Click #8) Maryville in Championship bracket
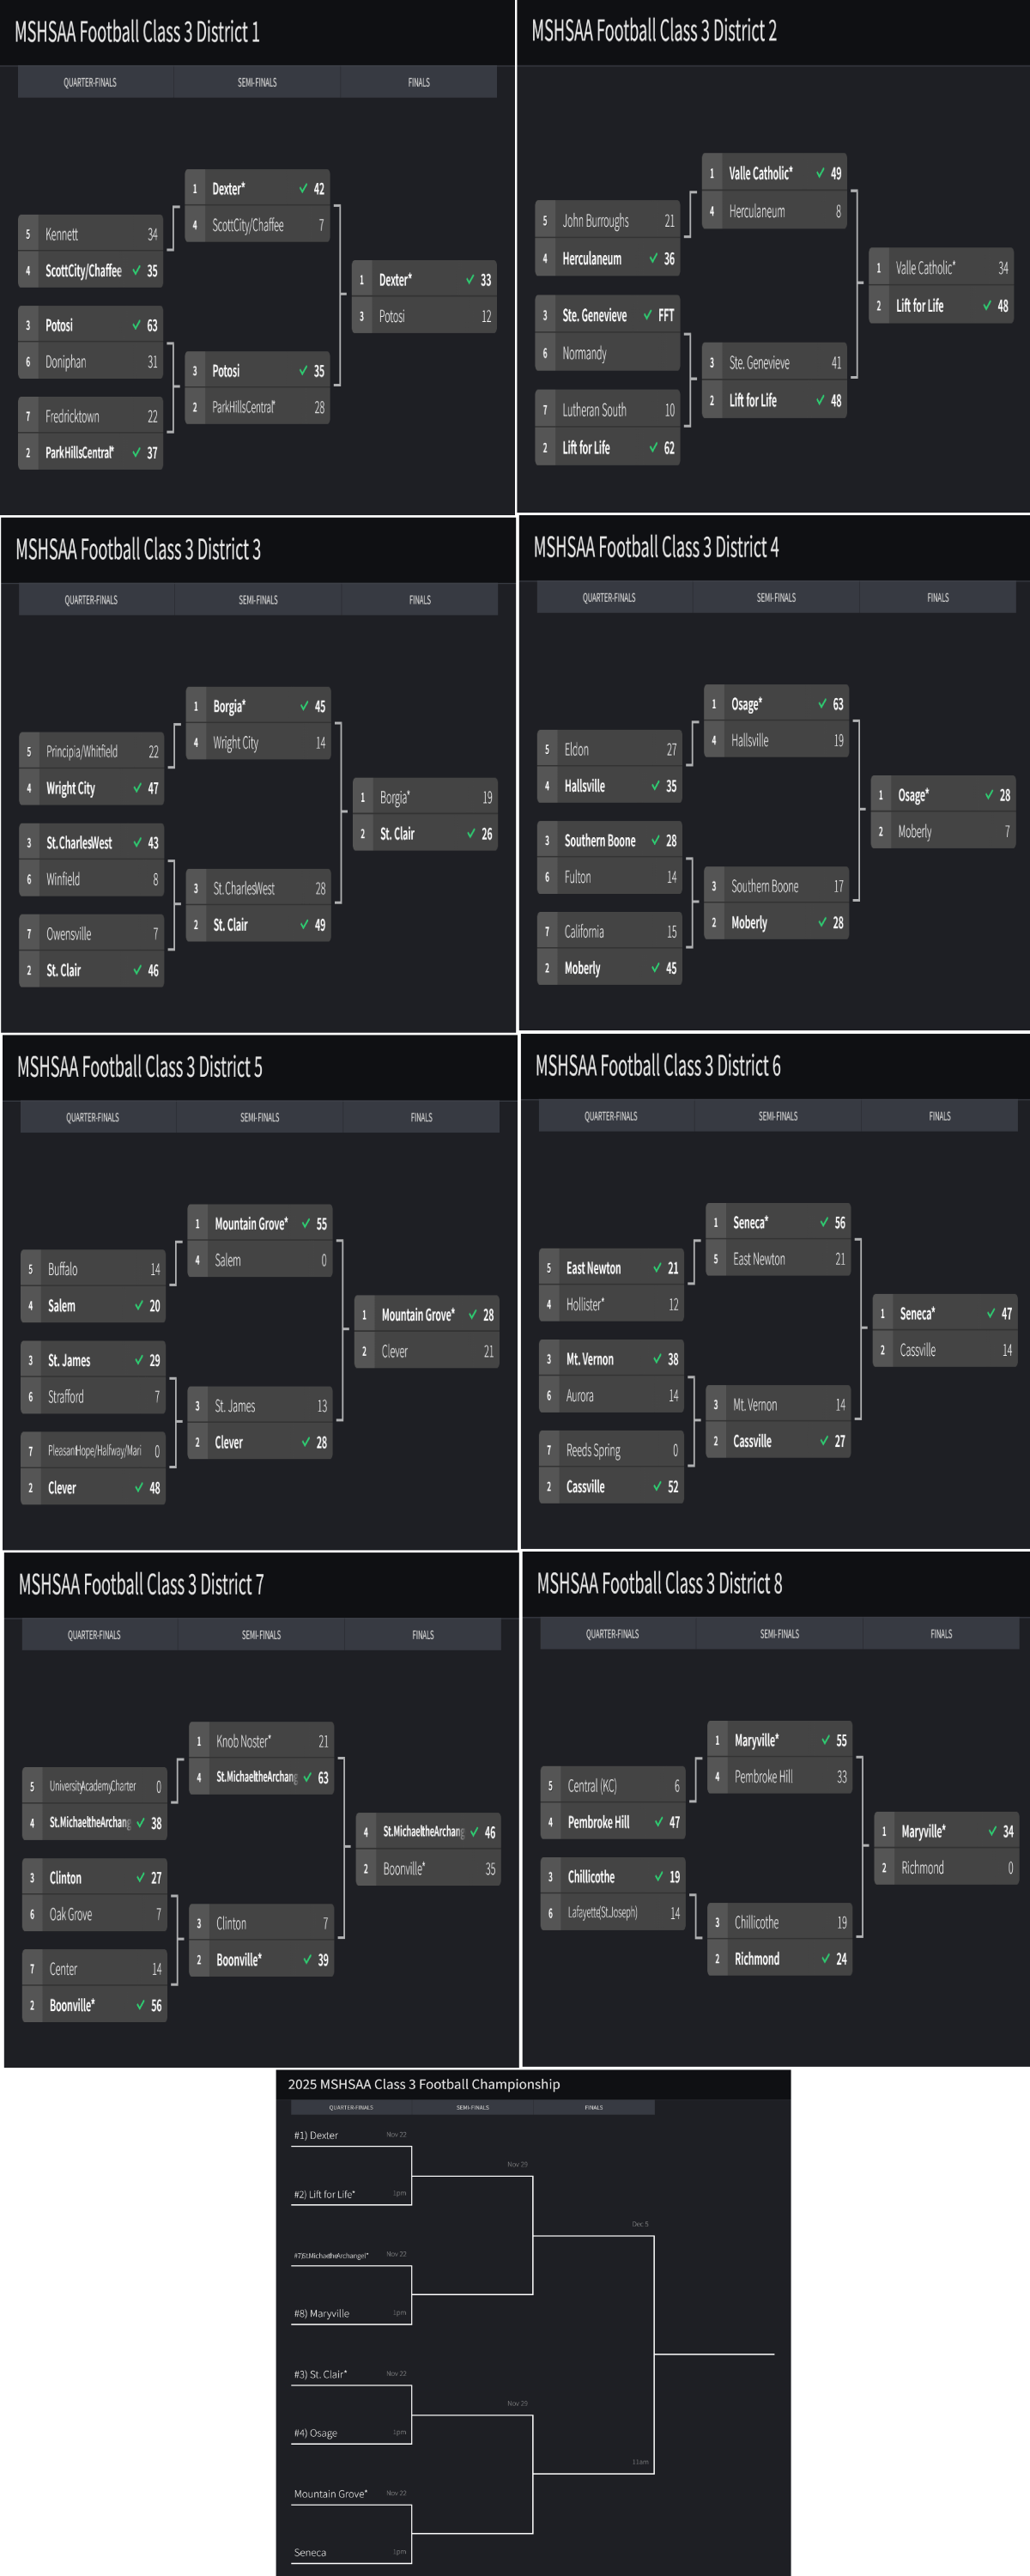The width and height of the screenshot is (1030, 2576). [322, 2313]
